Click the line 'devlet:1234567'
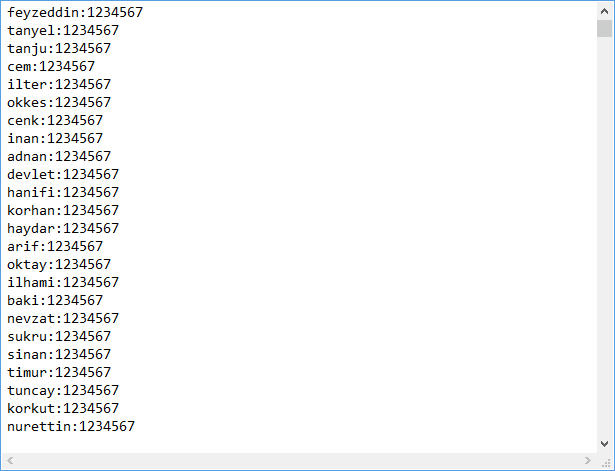Viewport: 615px width, 471px height. coord(63,175)
